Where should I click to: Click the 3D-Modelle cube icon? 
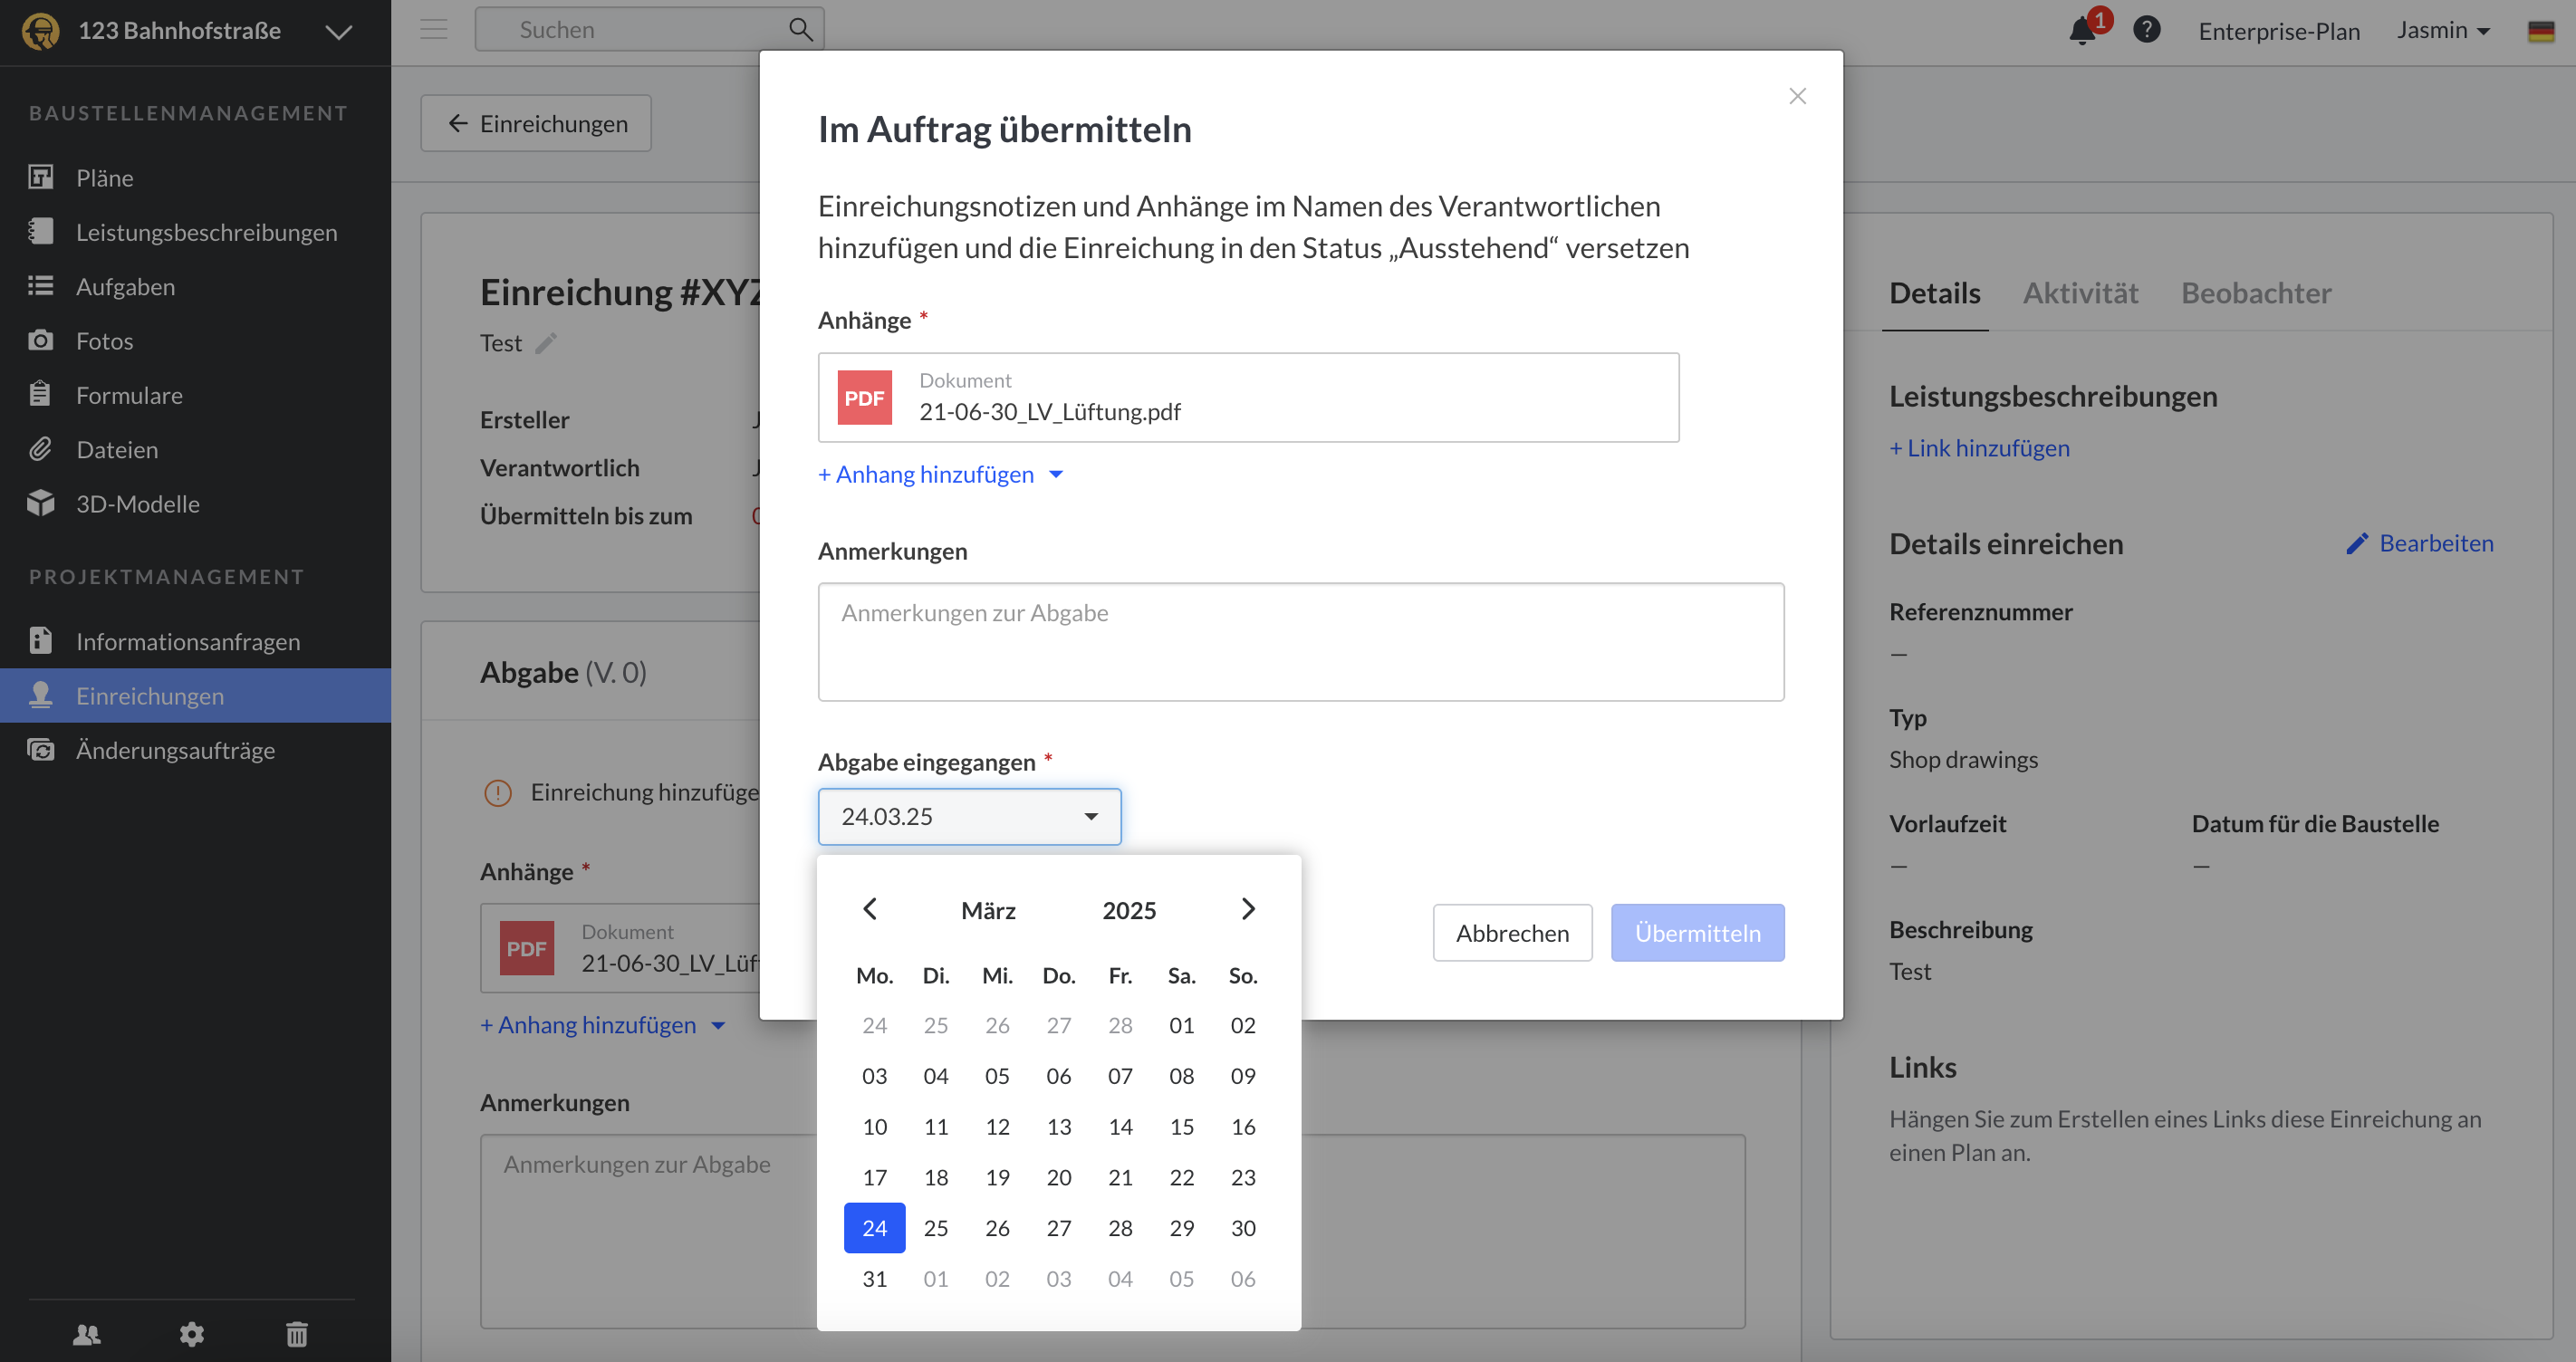41,503
